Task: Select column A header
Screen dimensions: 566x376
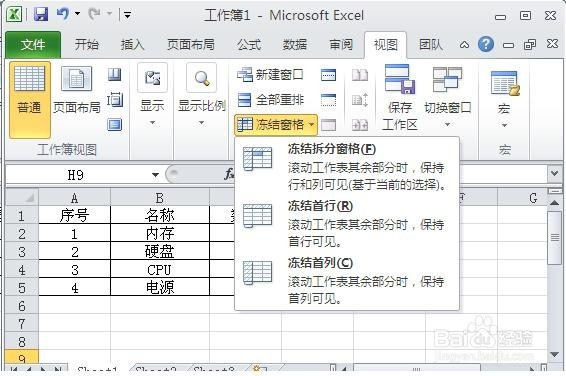Action: (x=74, y=198)
